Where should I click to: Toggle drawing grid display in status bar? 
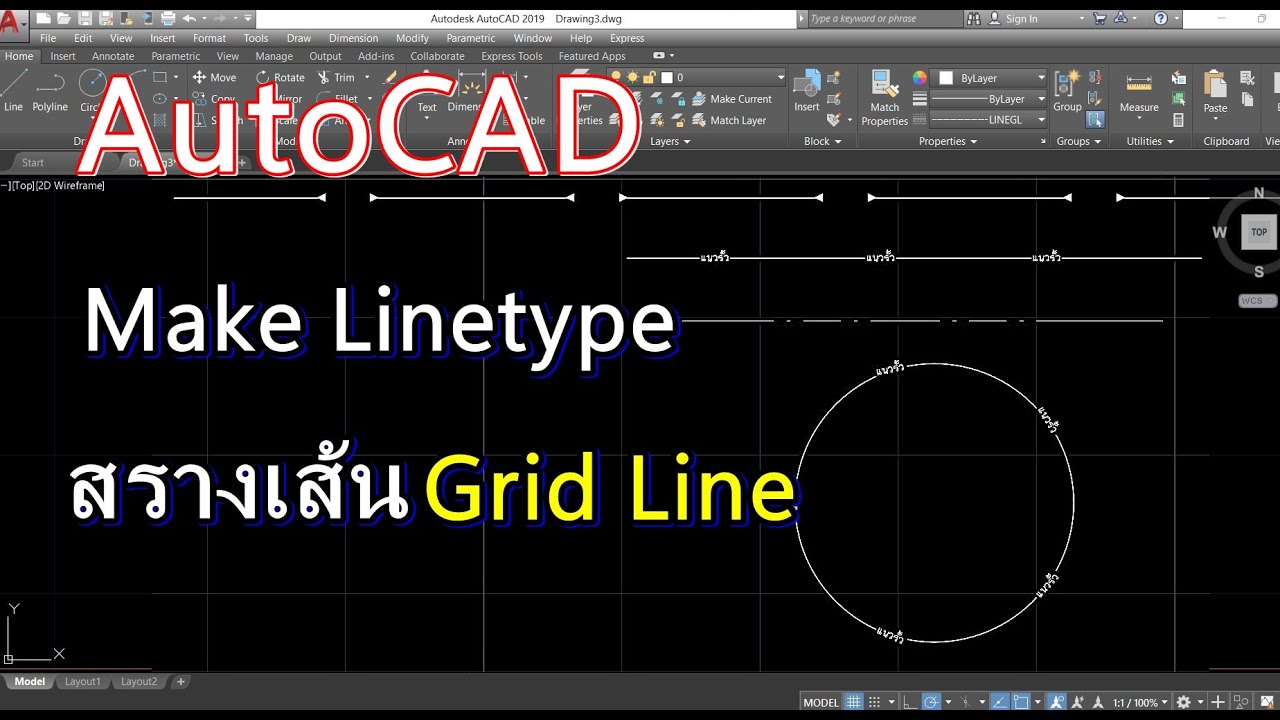tap(853, 702)
